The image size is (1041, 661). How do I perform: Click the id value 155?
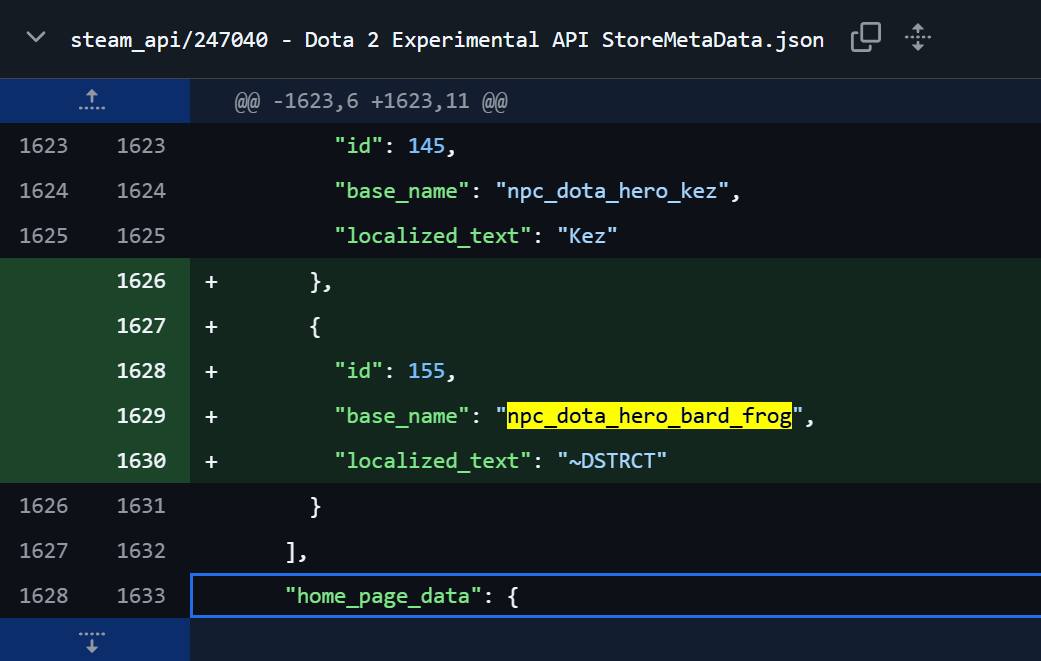pos(426,370)
